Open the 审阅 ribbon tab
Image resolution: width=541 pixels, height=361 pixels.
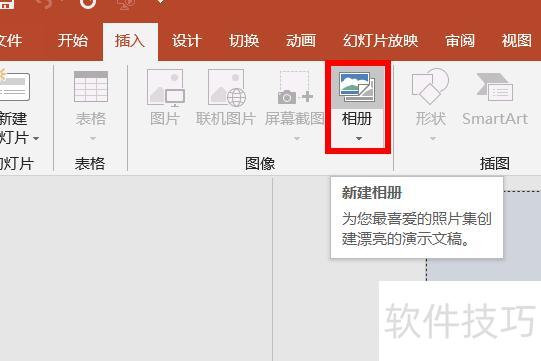point(460,41)
